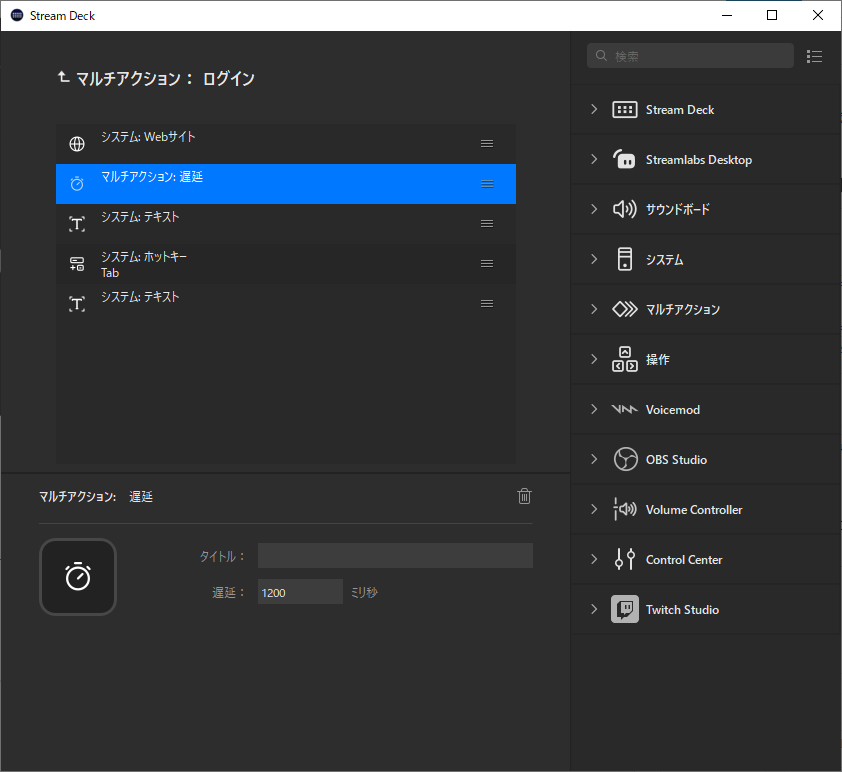Expand the Stream Deck category chevron
The image size is (842, 772).
(594, 109)
